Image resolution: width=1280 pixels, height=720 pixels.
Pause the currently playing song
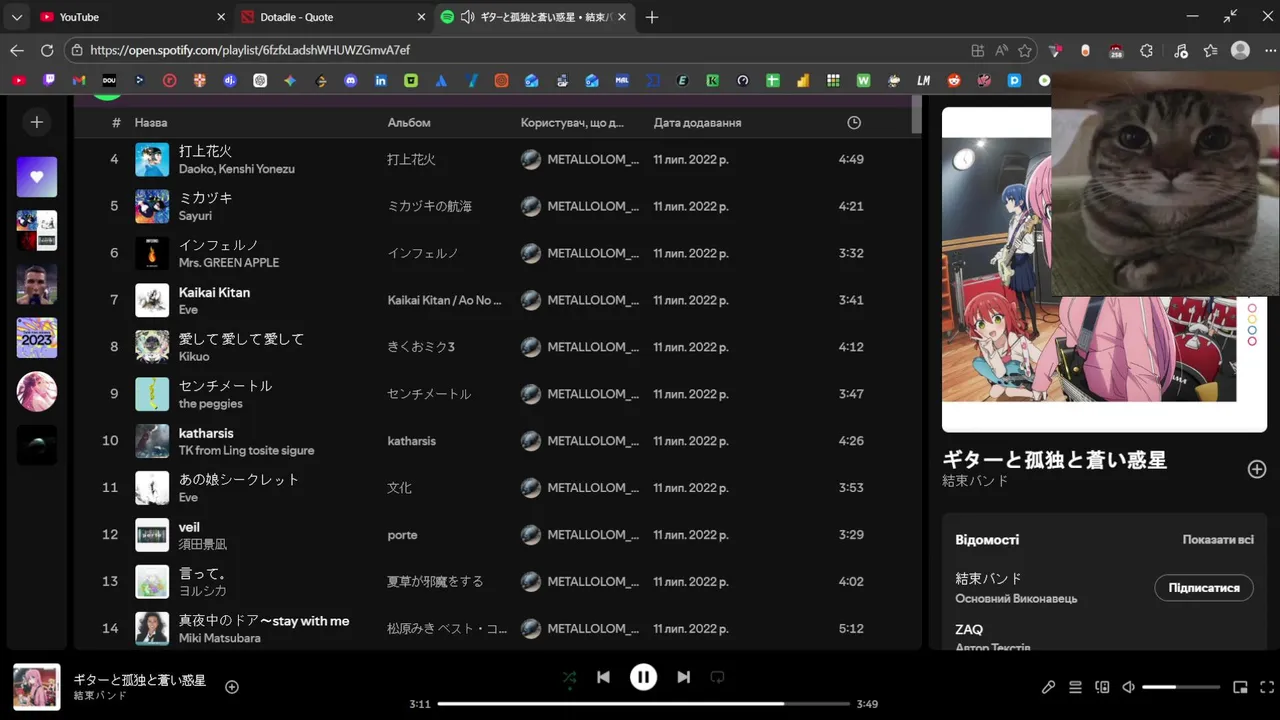tap(643, 677)
